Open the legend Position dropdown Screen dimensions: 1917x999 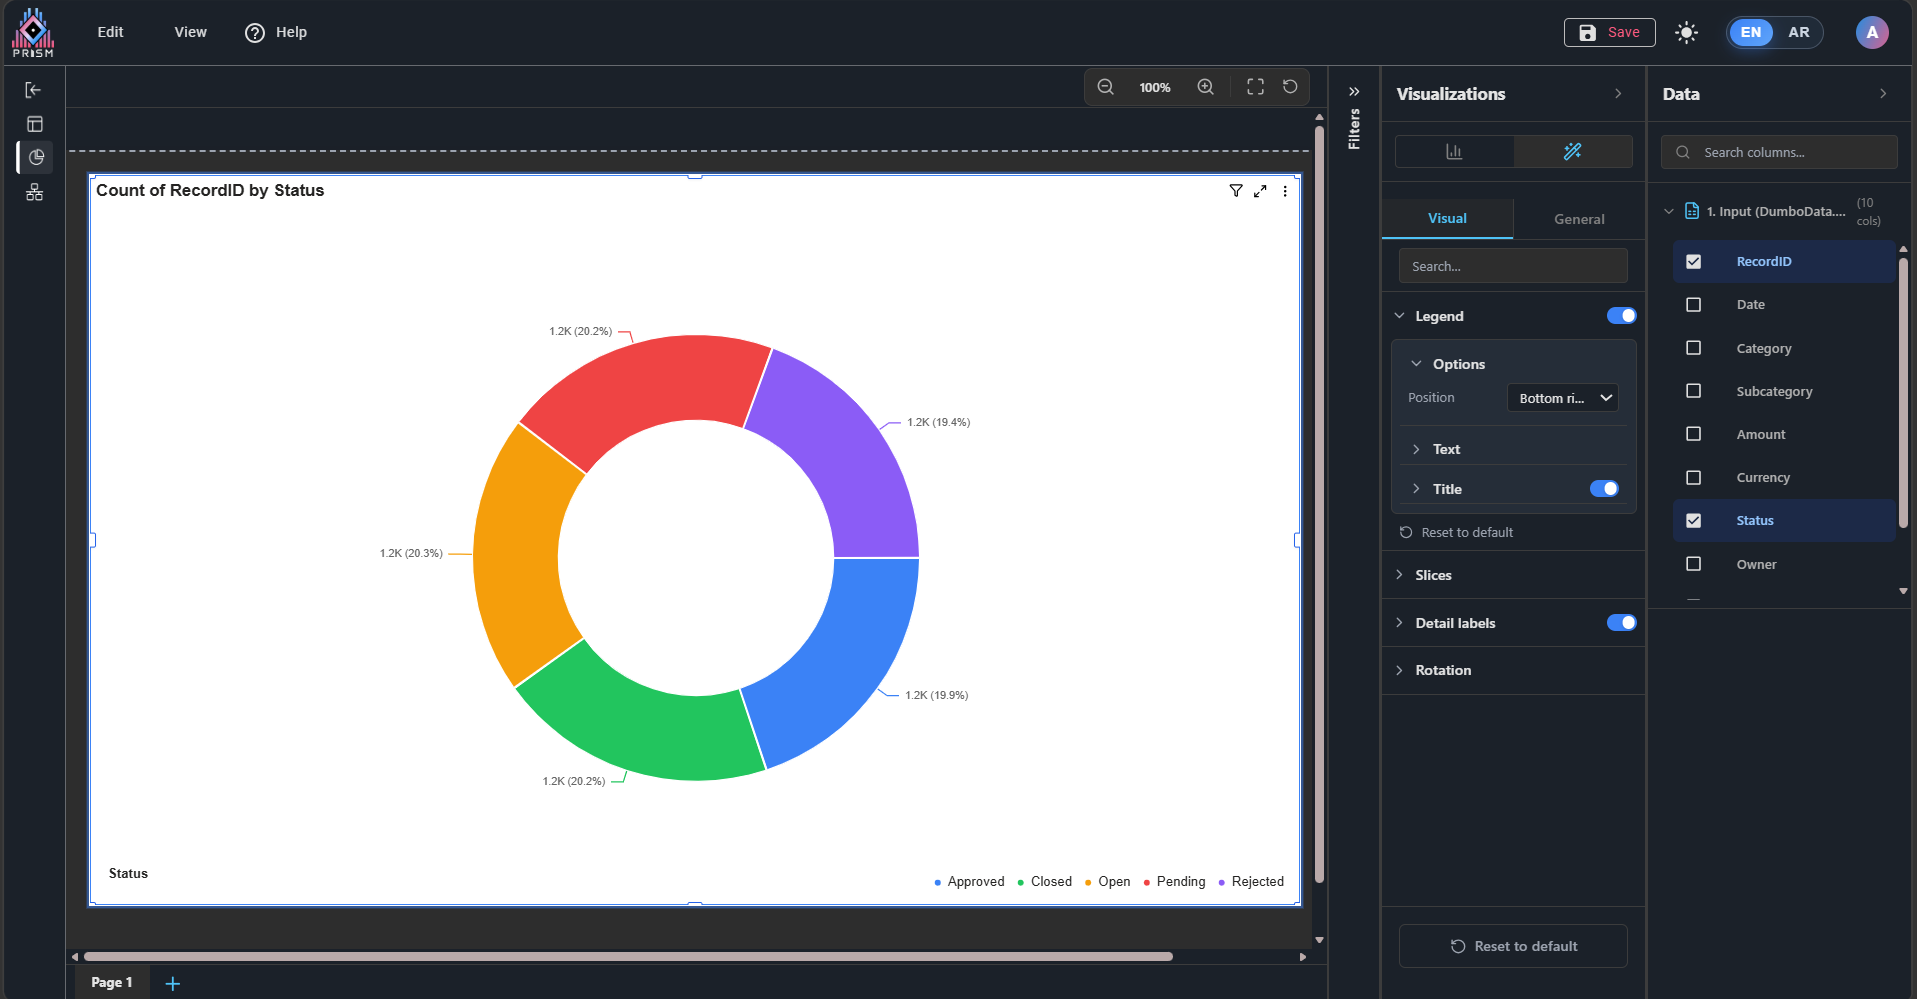1562,398
